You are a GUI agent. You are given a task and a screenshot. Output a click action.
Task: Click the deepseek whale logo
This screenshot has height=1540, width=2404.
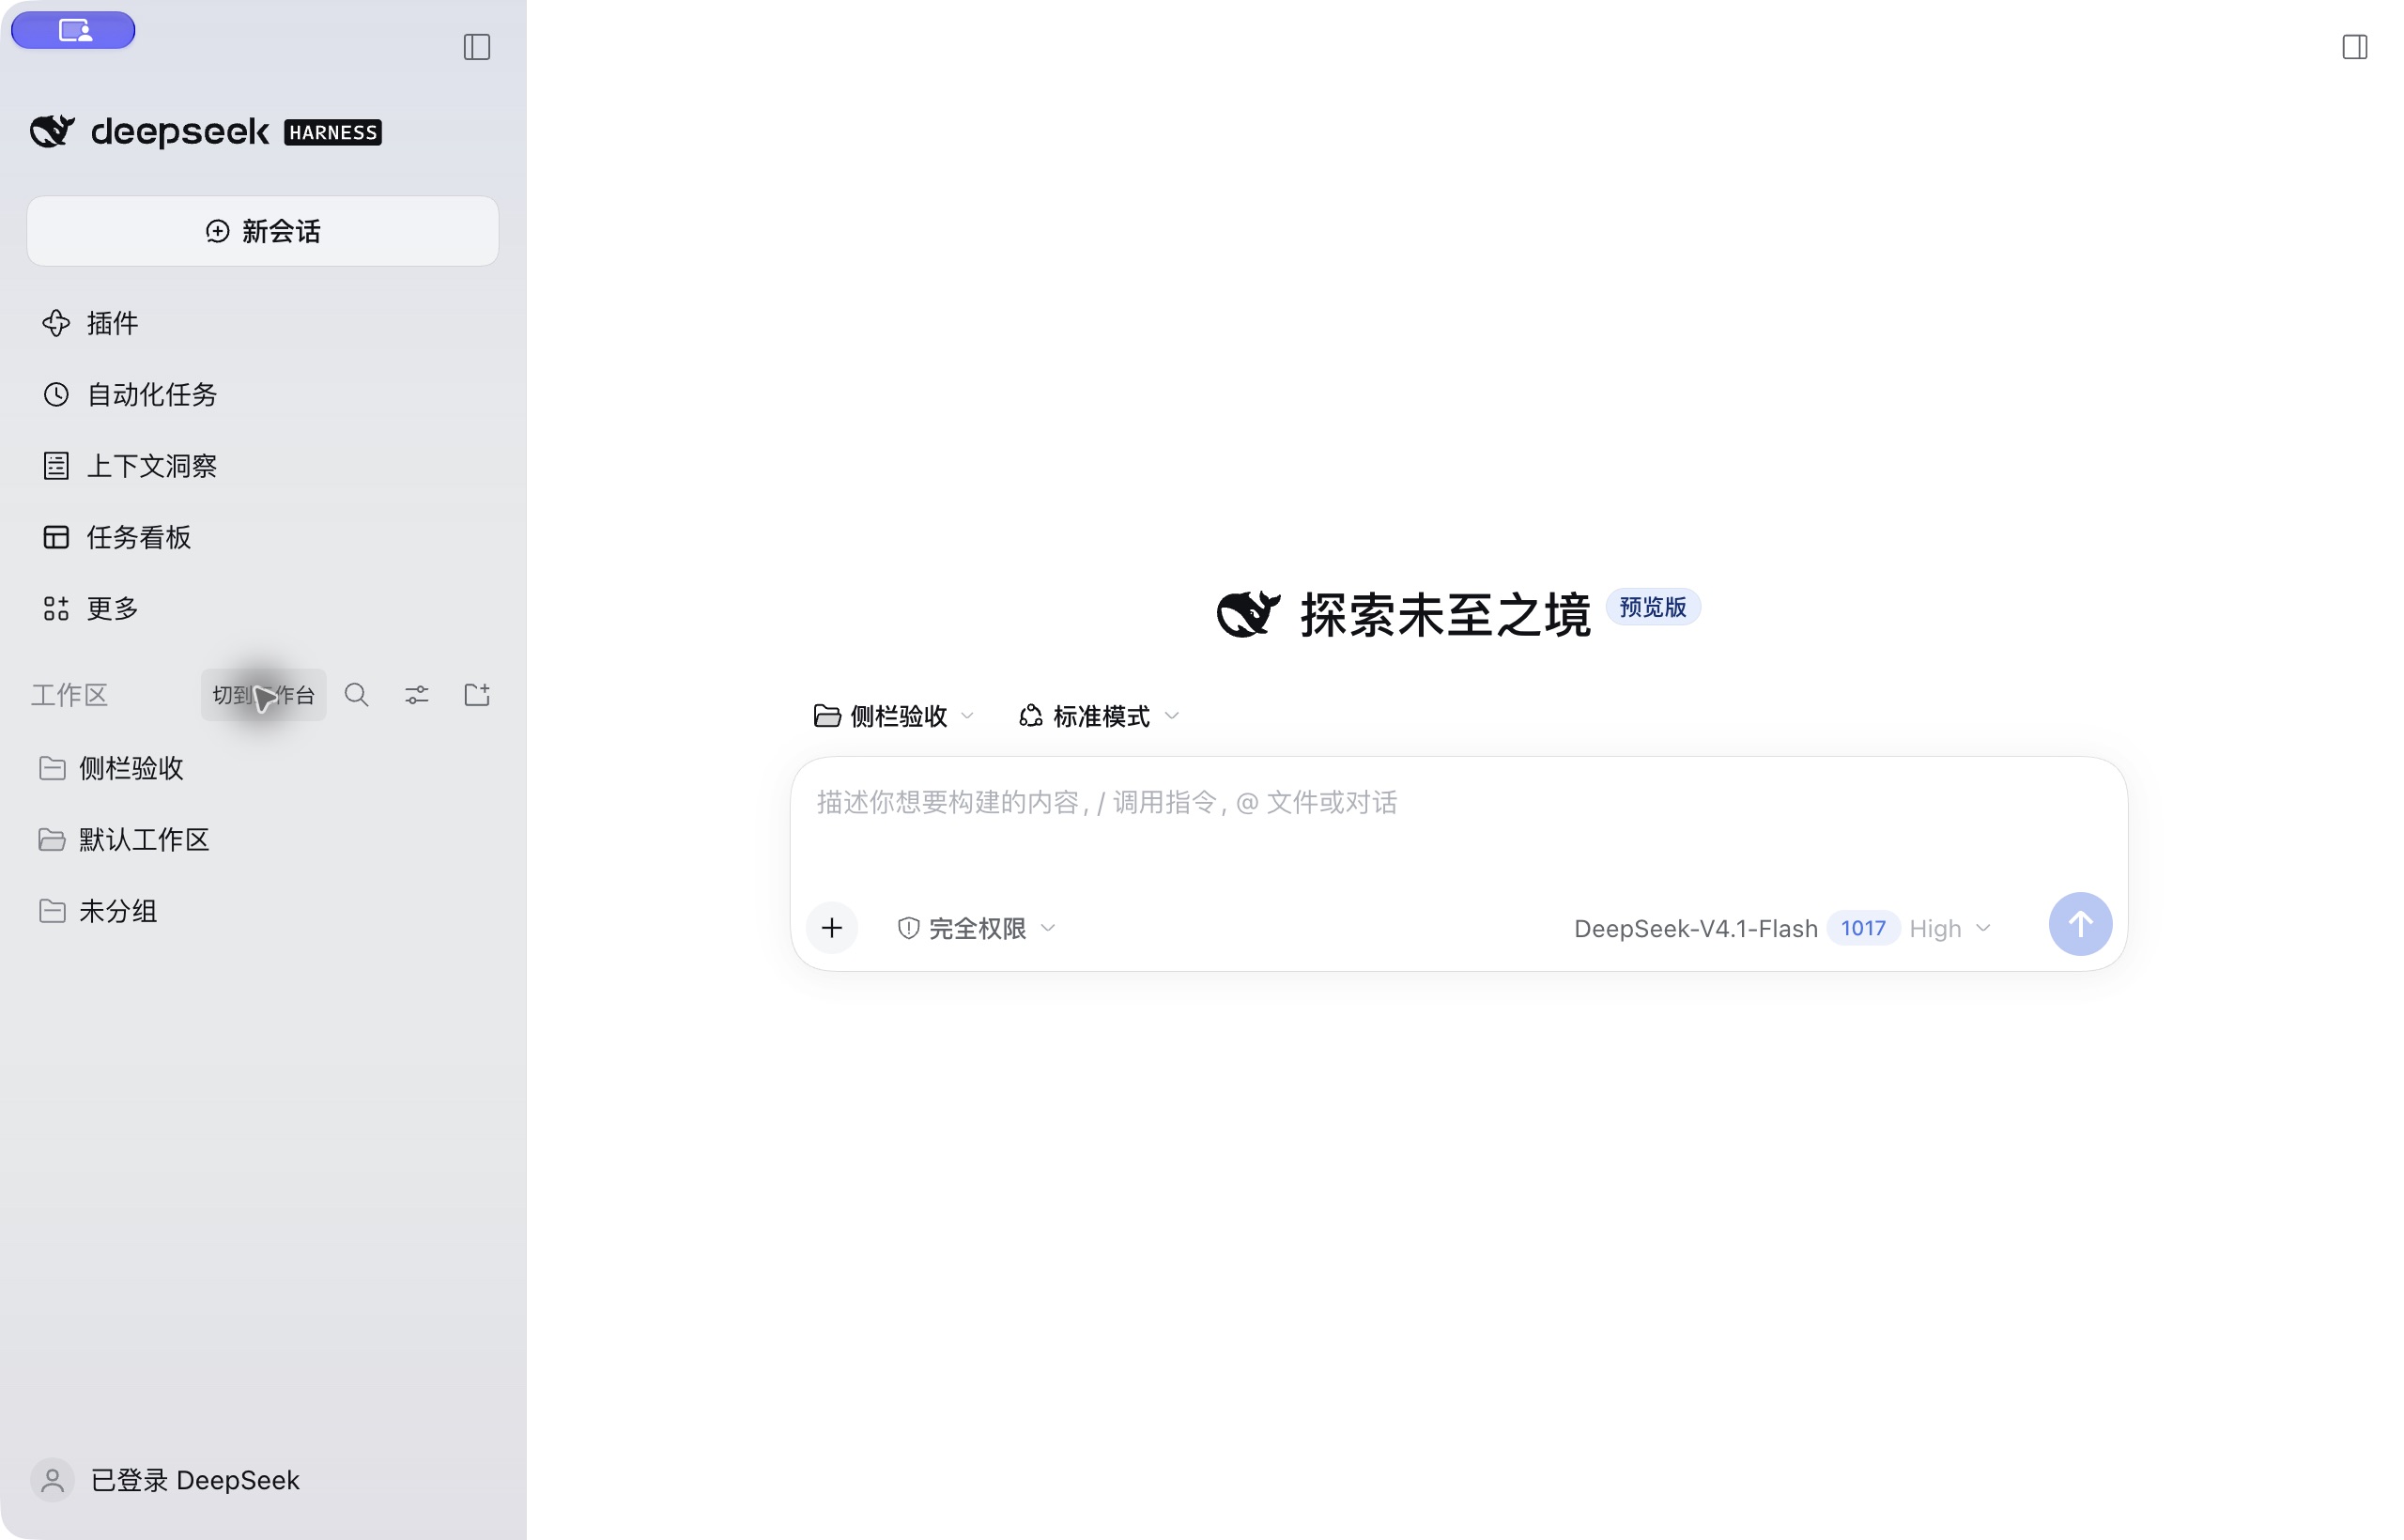pos(52,131)
